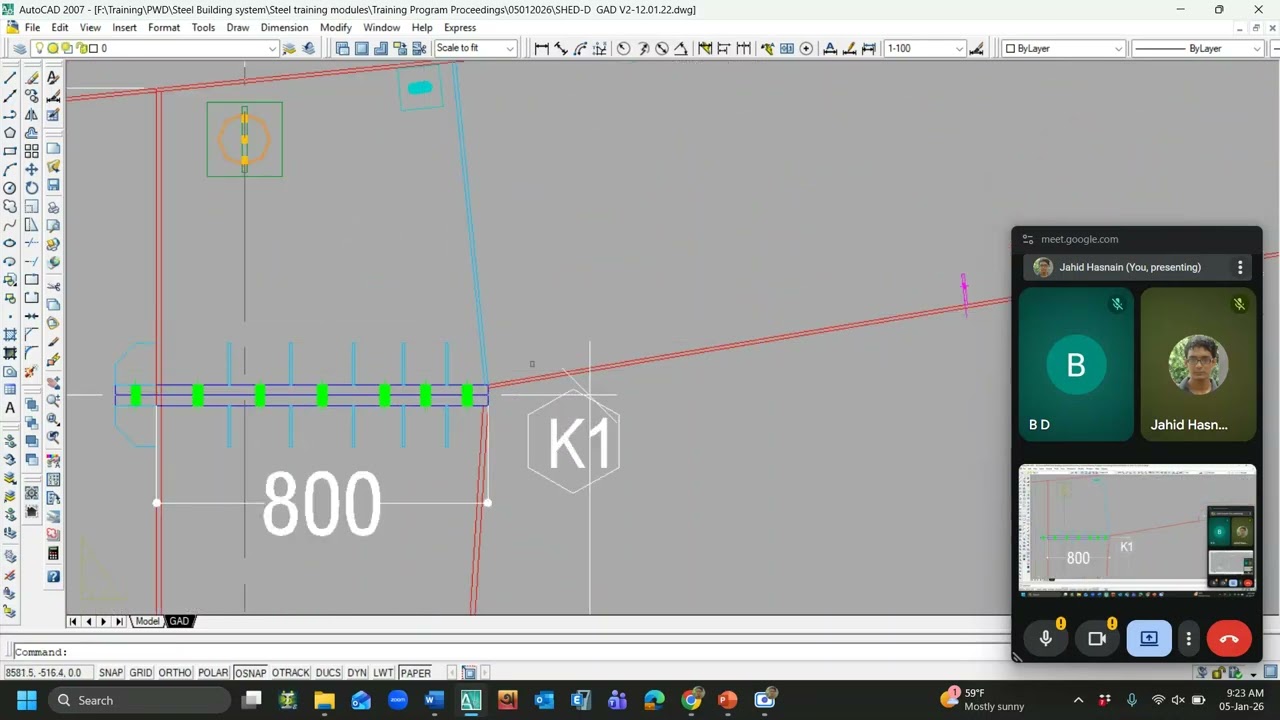
Task: Select the Move modify tool
Action: (x=32, y=169)
